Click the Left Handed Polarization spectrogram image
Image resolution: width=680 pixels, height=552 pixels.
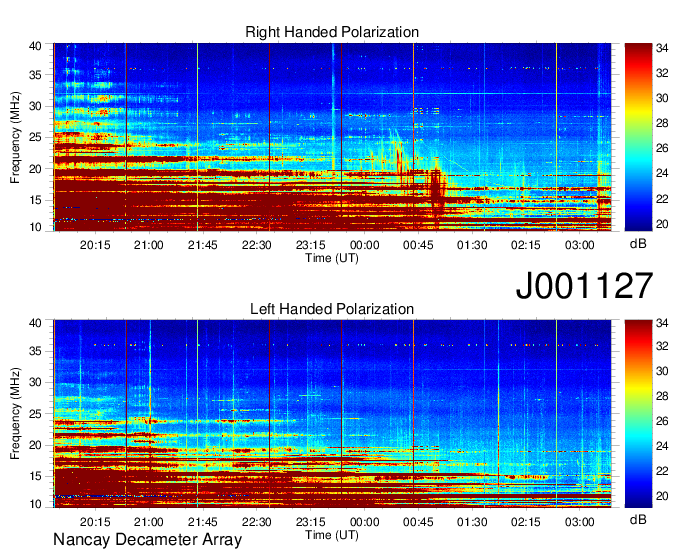tap(332, 414)
